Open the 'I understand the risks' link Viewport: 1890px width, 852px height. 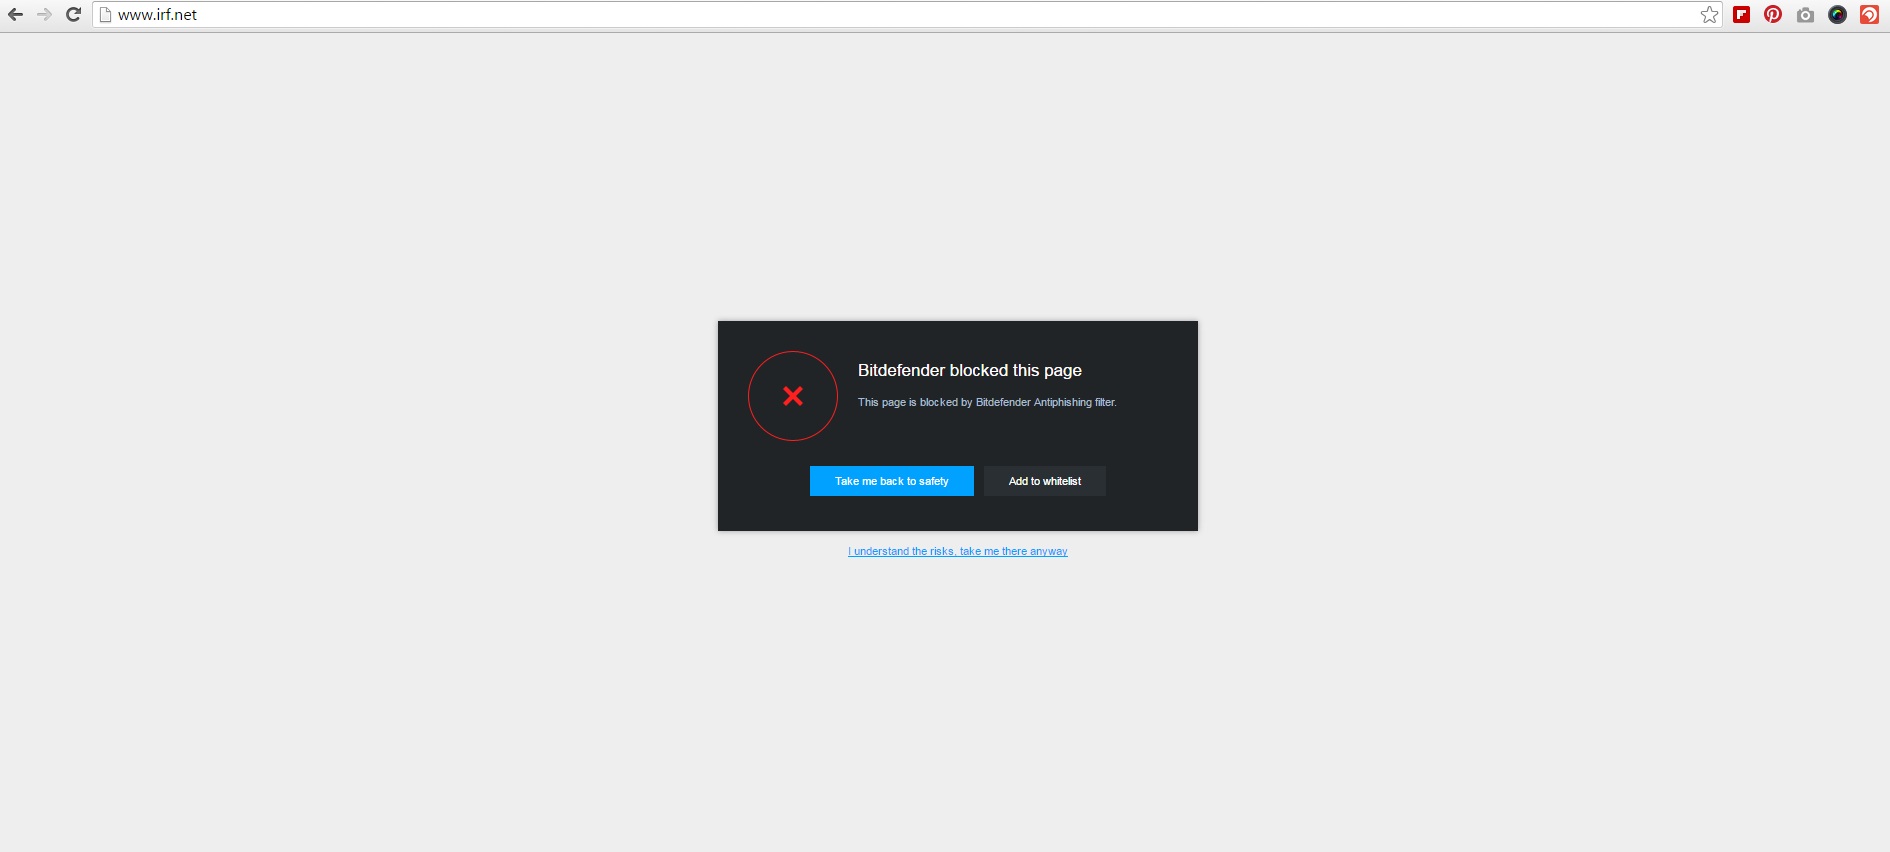[957, 552]
